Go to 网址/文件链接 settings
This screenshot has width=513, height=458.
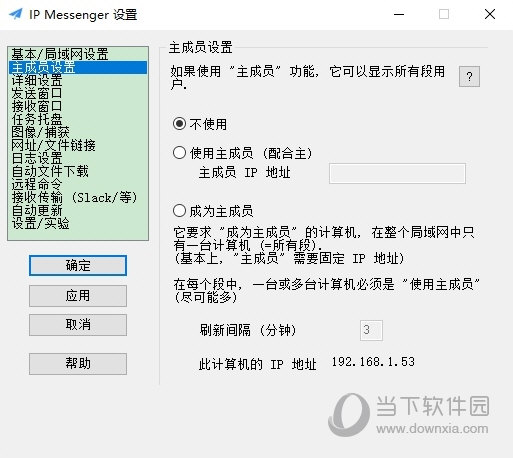point(78,145)
